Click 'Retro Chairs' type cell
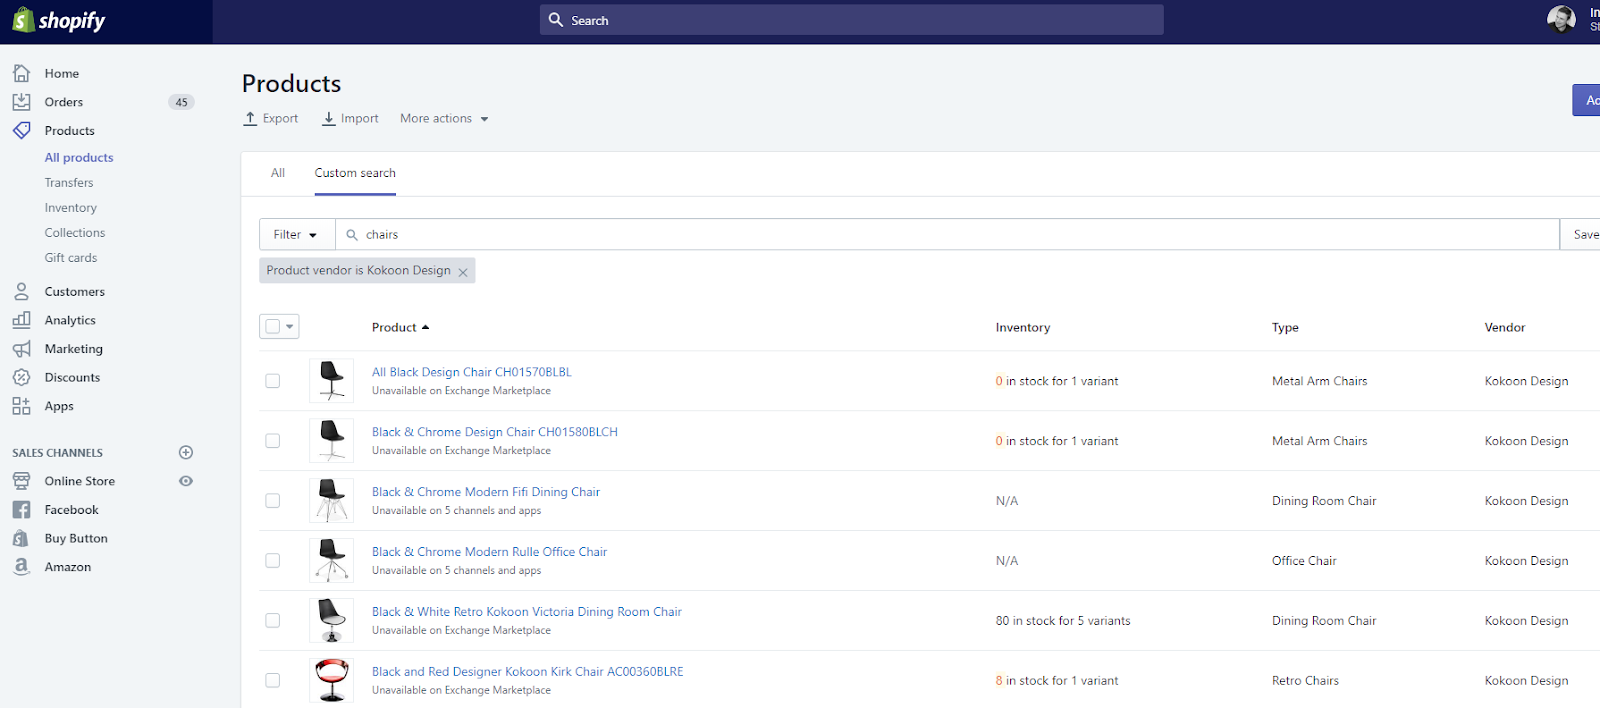The width and height of the screenshot is (1600, 708). click(x=1305, y=681)
